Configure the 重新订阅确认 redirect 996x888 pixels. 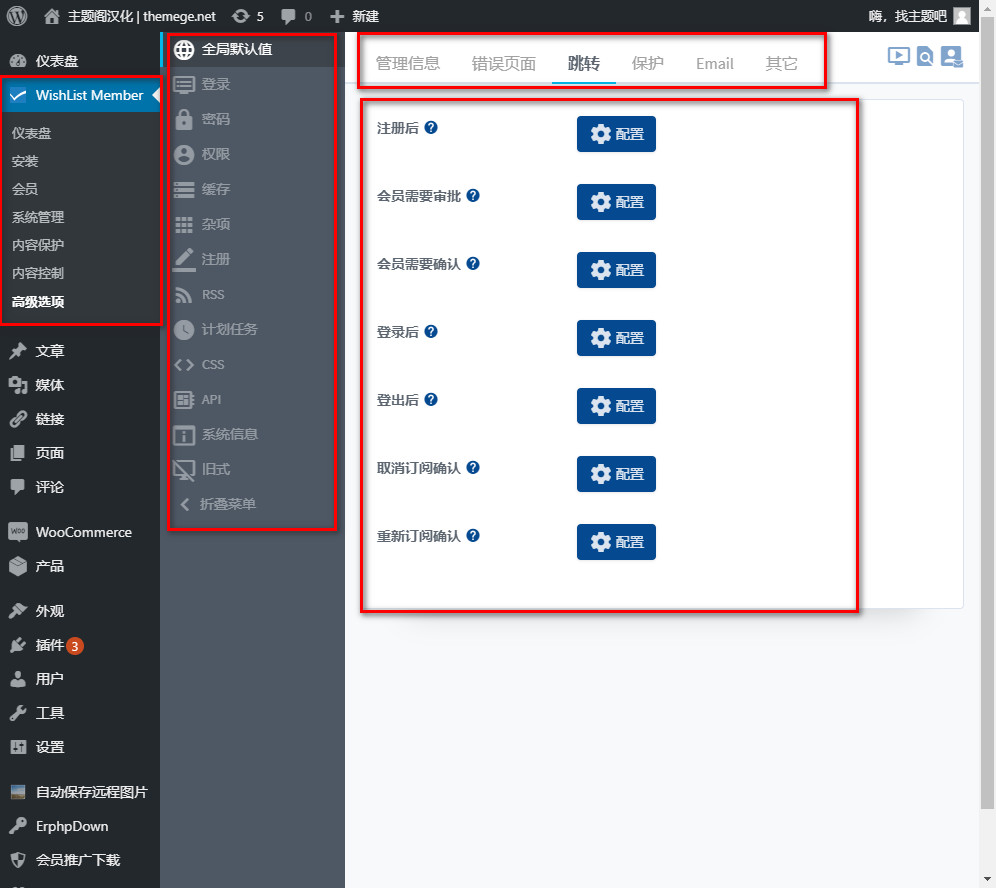(616, 542)
